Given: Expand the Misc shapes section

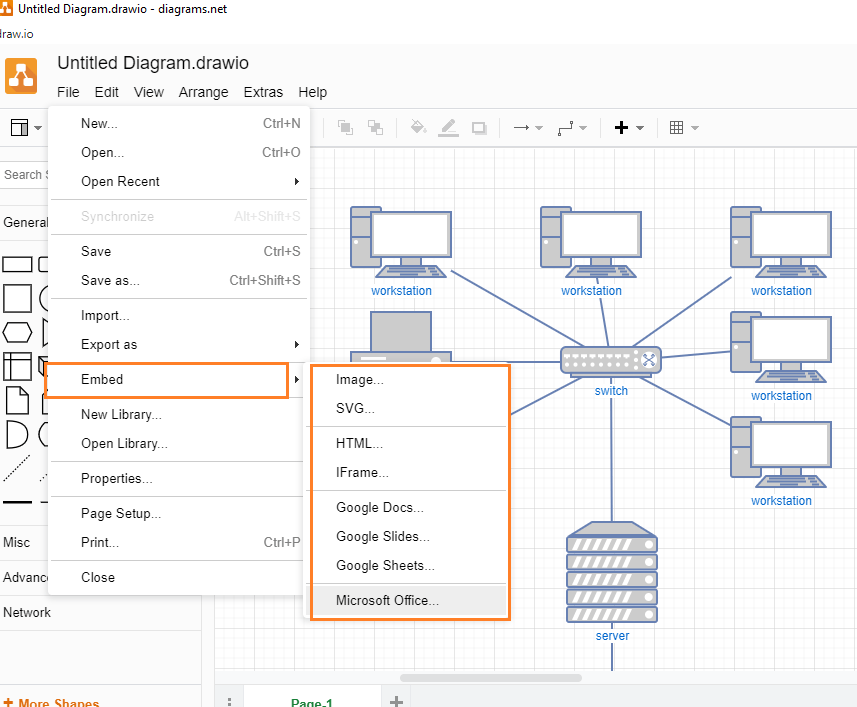Looking at the screenshot, I should 24,543.
